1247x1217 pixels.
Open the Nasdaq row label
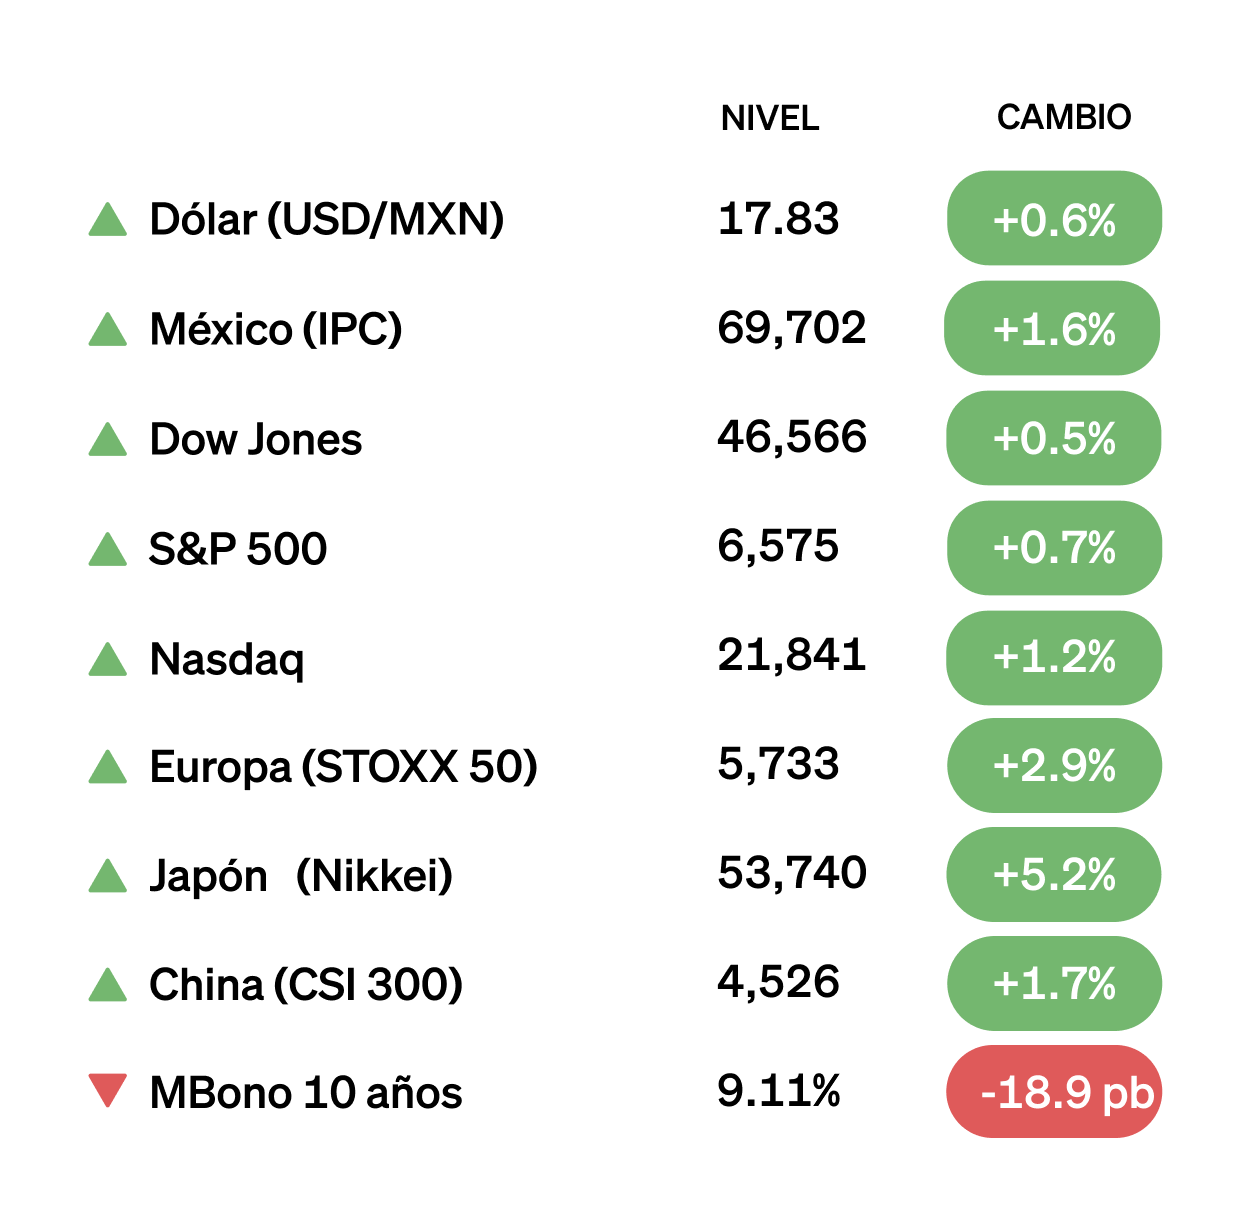[x=227, y=659]
